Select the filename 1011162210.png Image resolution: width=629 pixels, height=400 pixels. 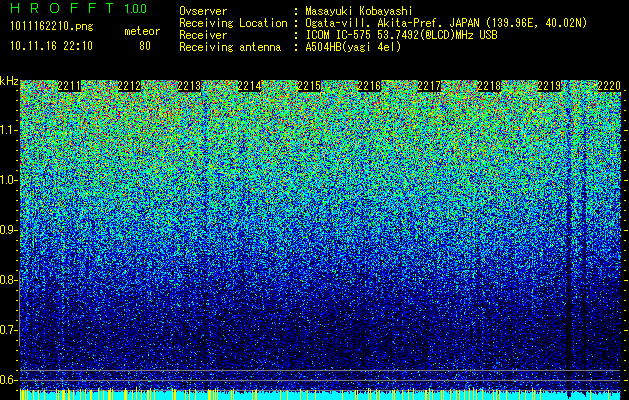[x=52, y=27]
